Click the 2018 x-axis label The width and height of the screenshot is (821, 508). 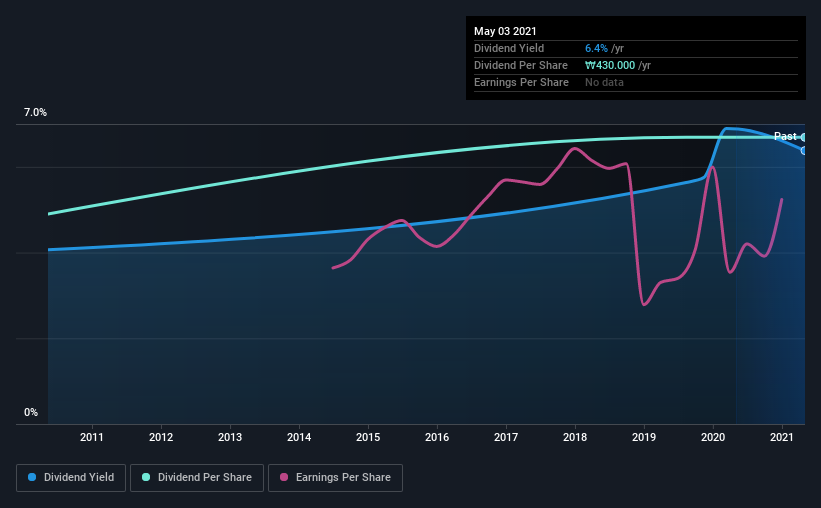pos(575,437)
